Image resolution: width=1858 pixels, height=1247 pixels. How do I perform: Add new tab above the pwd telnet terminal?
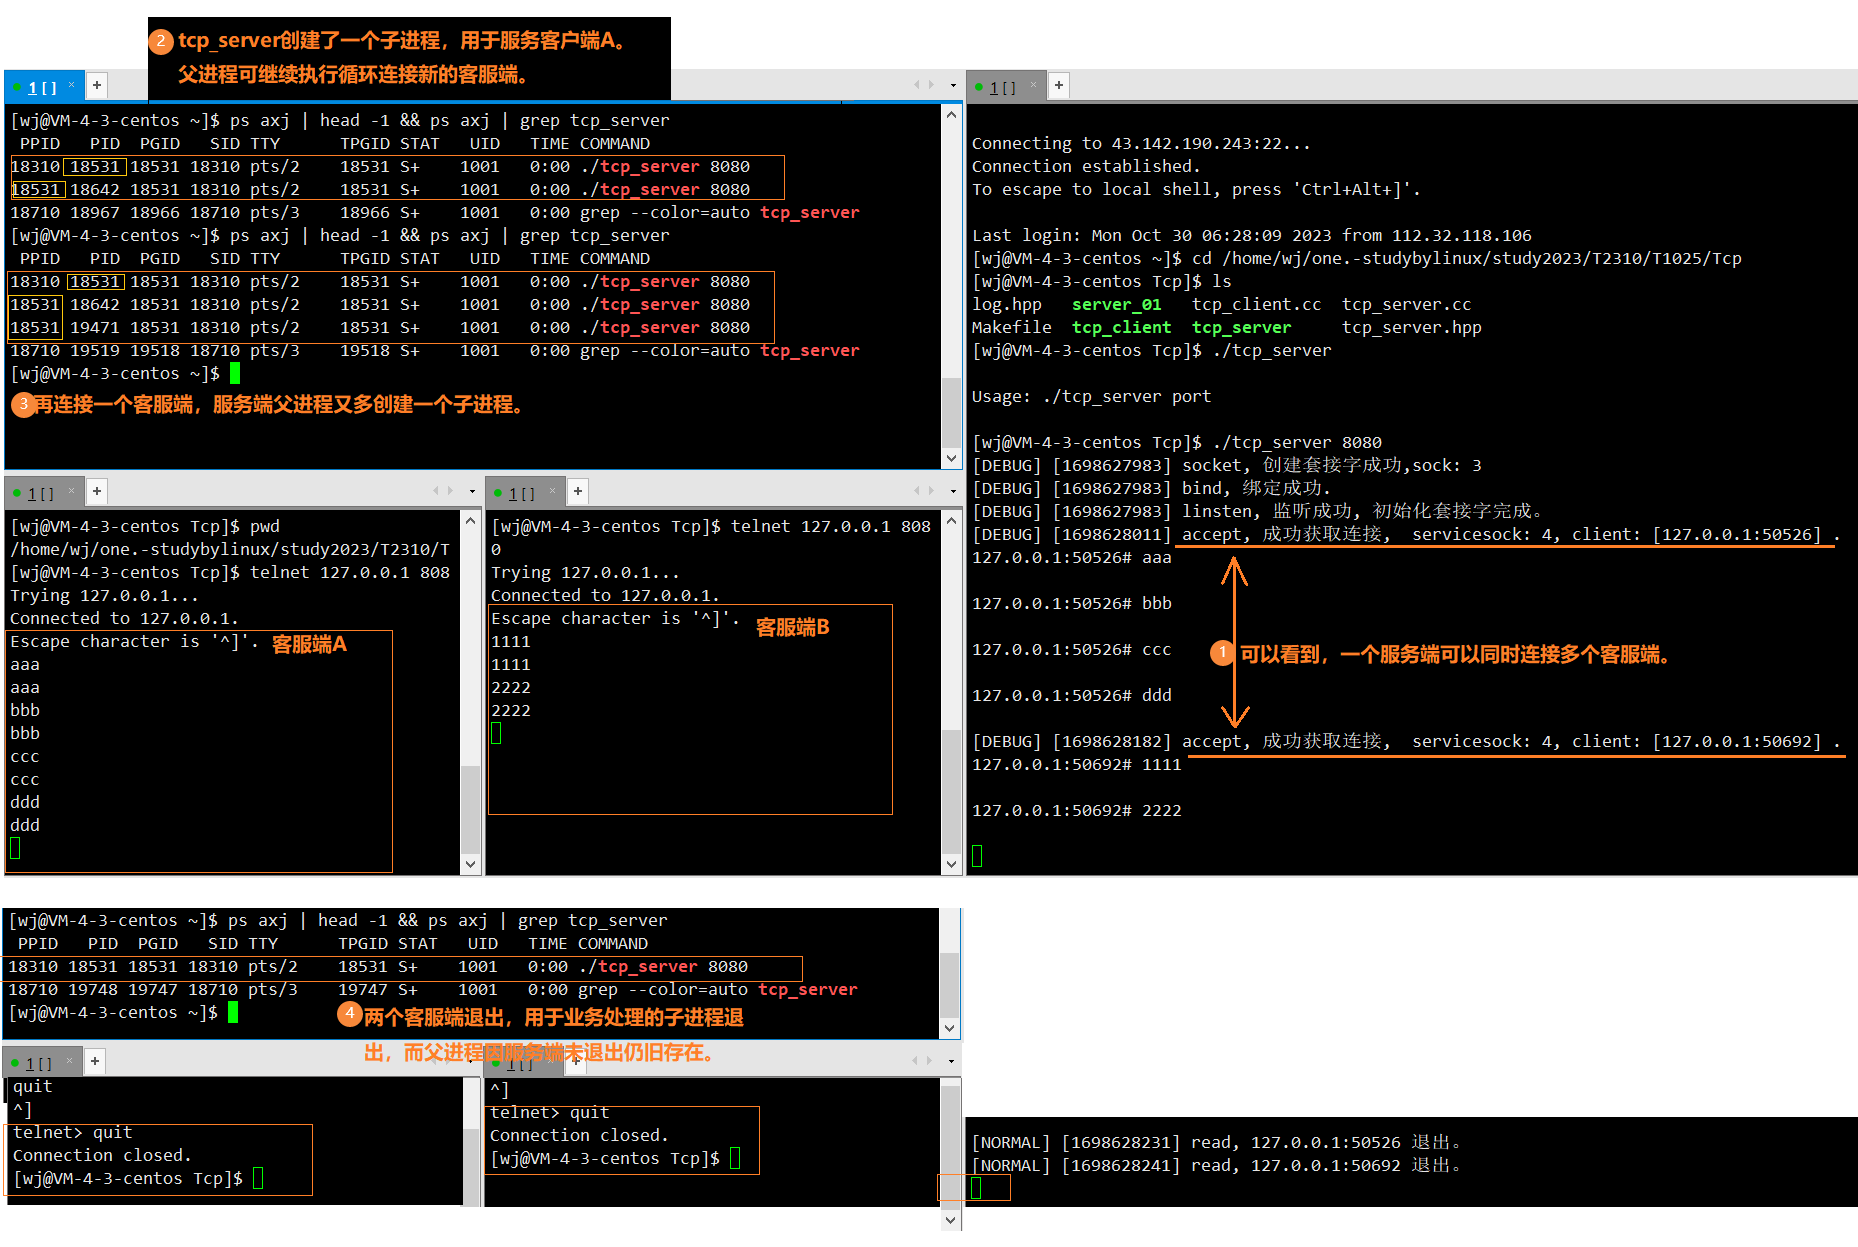[97, 491]
